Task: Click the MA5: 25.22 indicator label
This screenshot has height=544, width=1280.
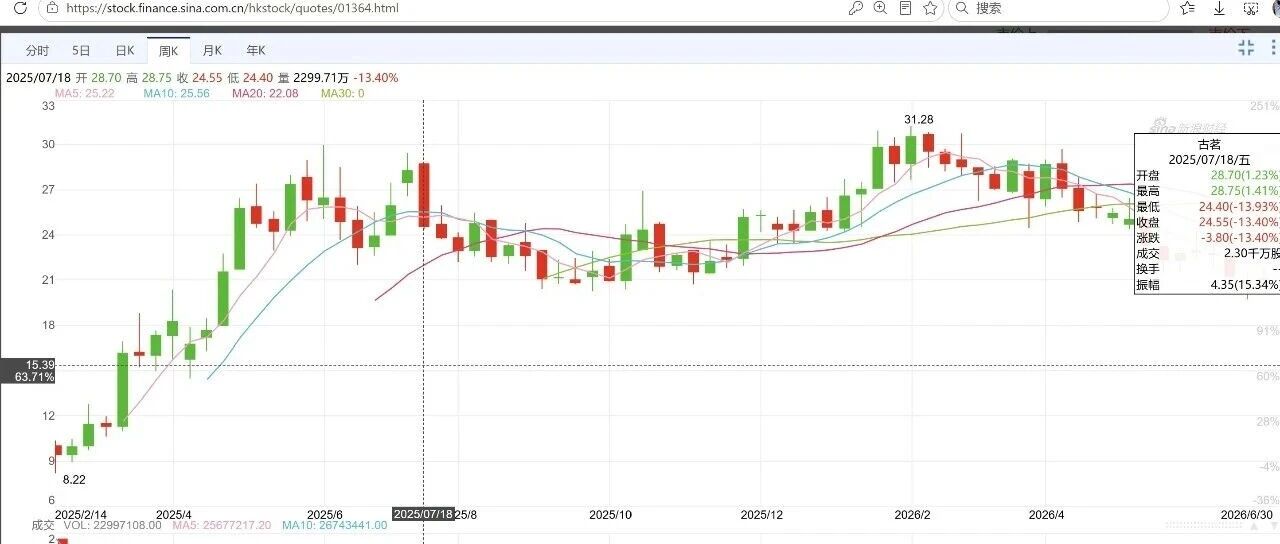Action: (x=85, y=93)
